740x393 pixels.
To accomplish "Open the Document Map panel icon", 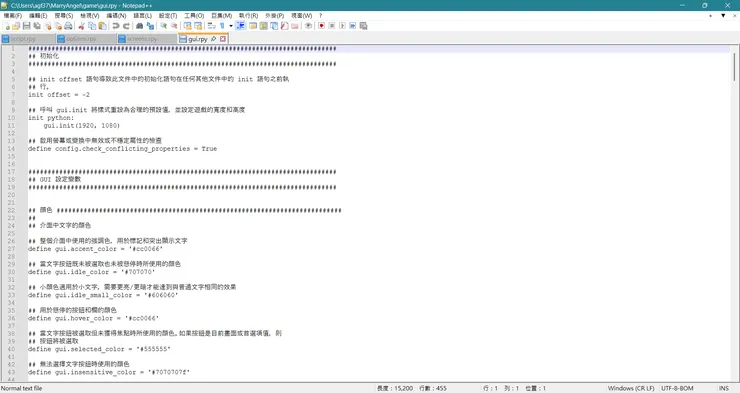I will click(263, 26).
